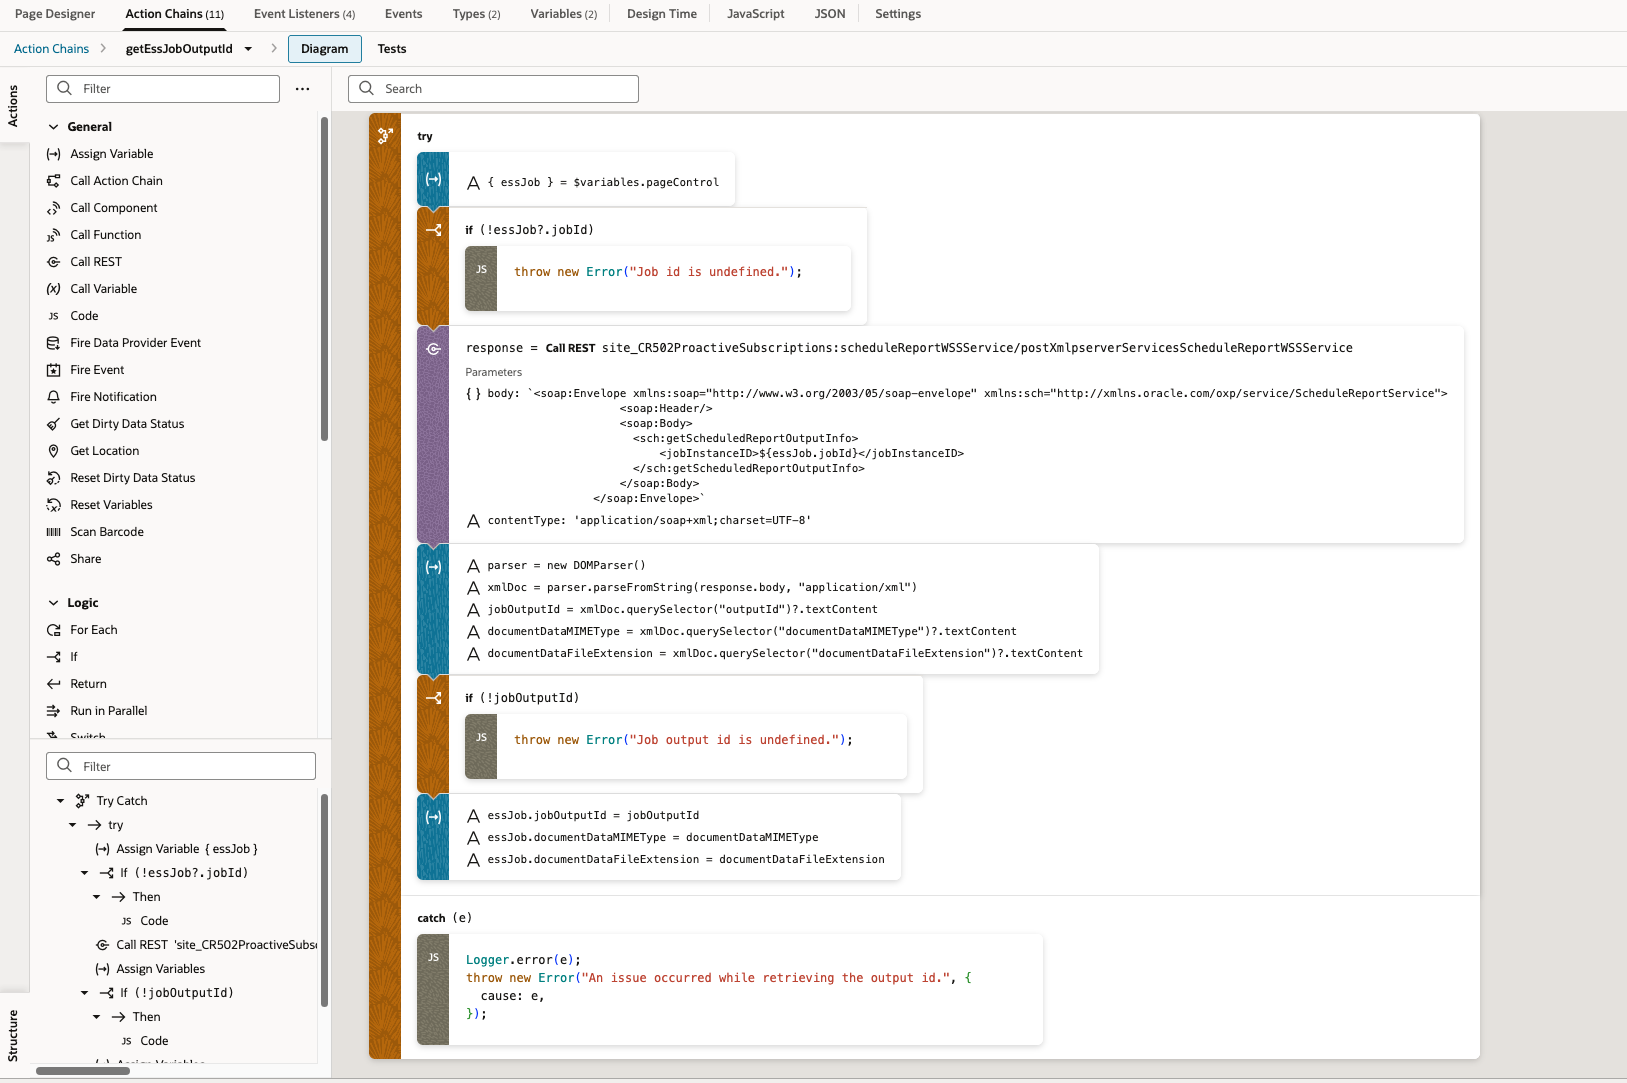The width and height of the screenshot is (1627, 1083).
Task: Click the Share action icon
Action: [54, 559]
